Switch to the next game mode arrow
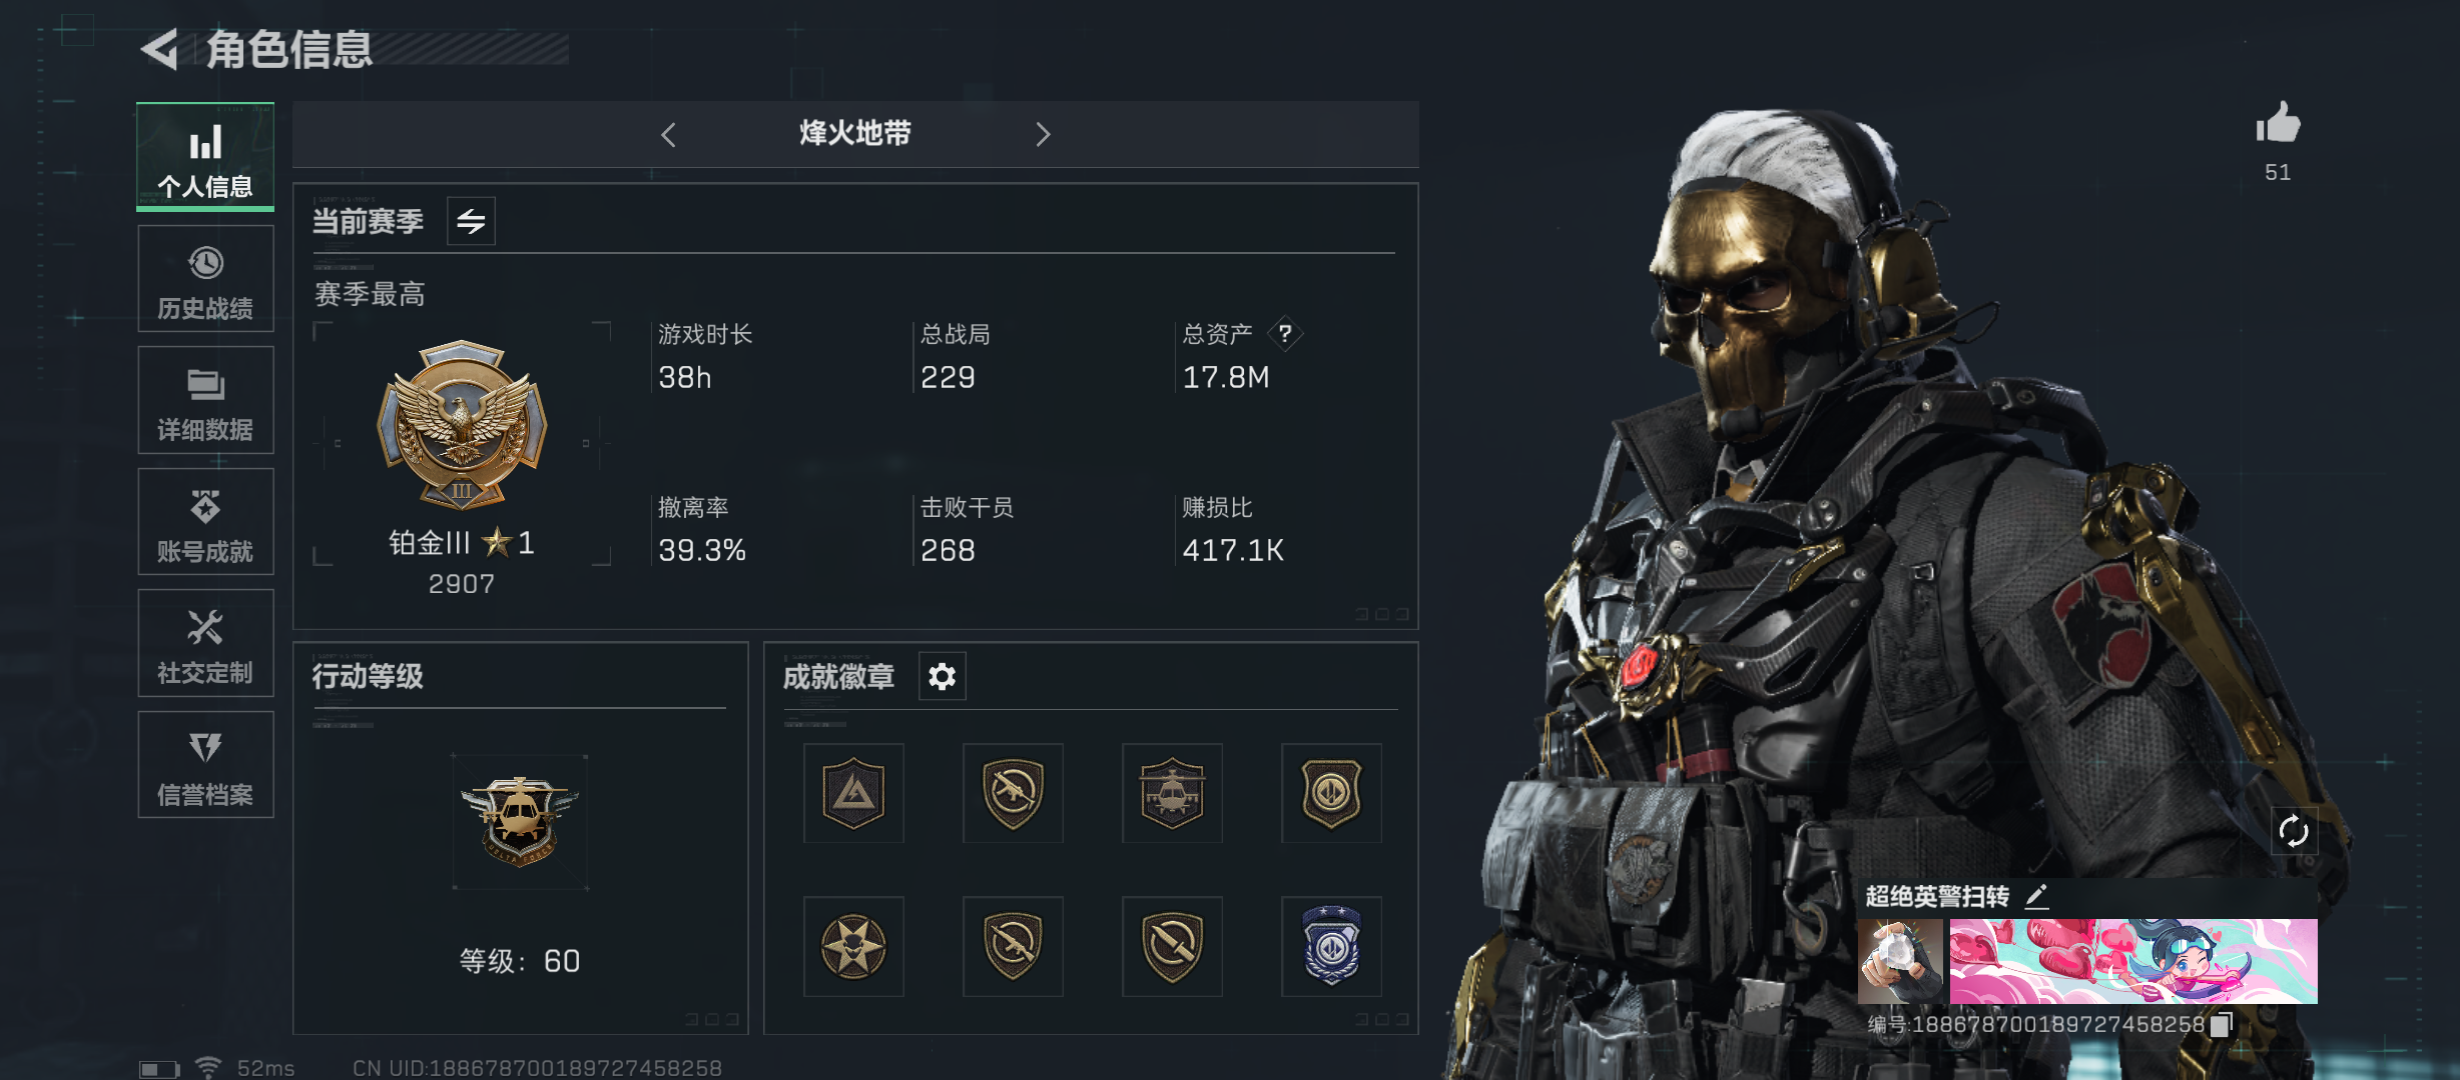 pos(1043,134)
